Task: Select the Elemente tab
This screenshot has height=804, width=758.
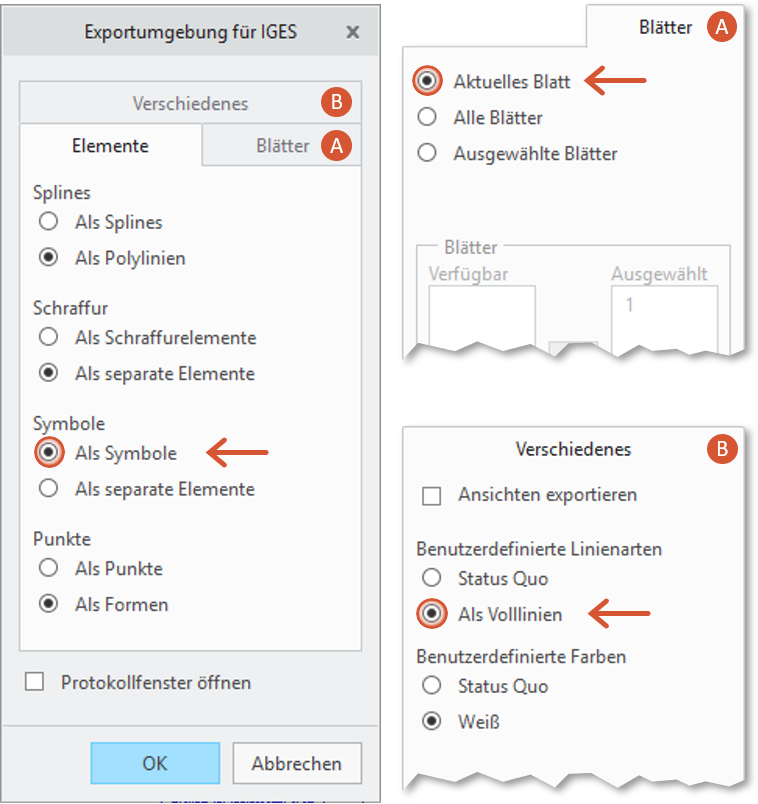Action: point(110,146)
